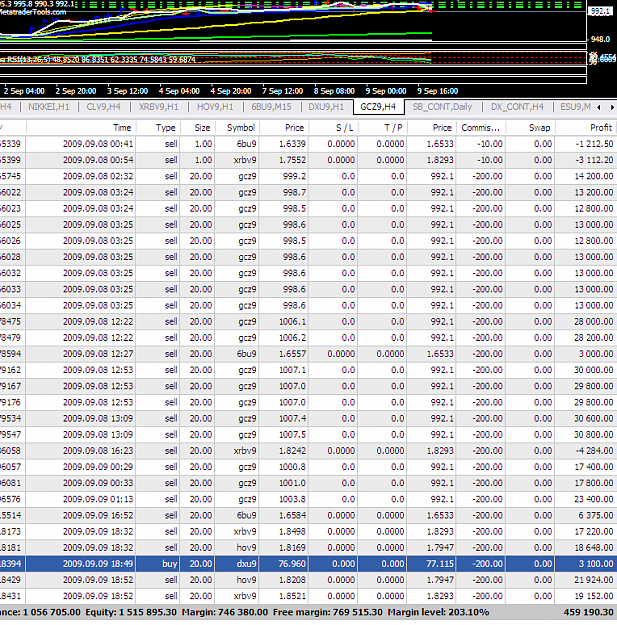Click the 2 Sep 20:00 time axis label

tap(76, 91)
